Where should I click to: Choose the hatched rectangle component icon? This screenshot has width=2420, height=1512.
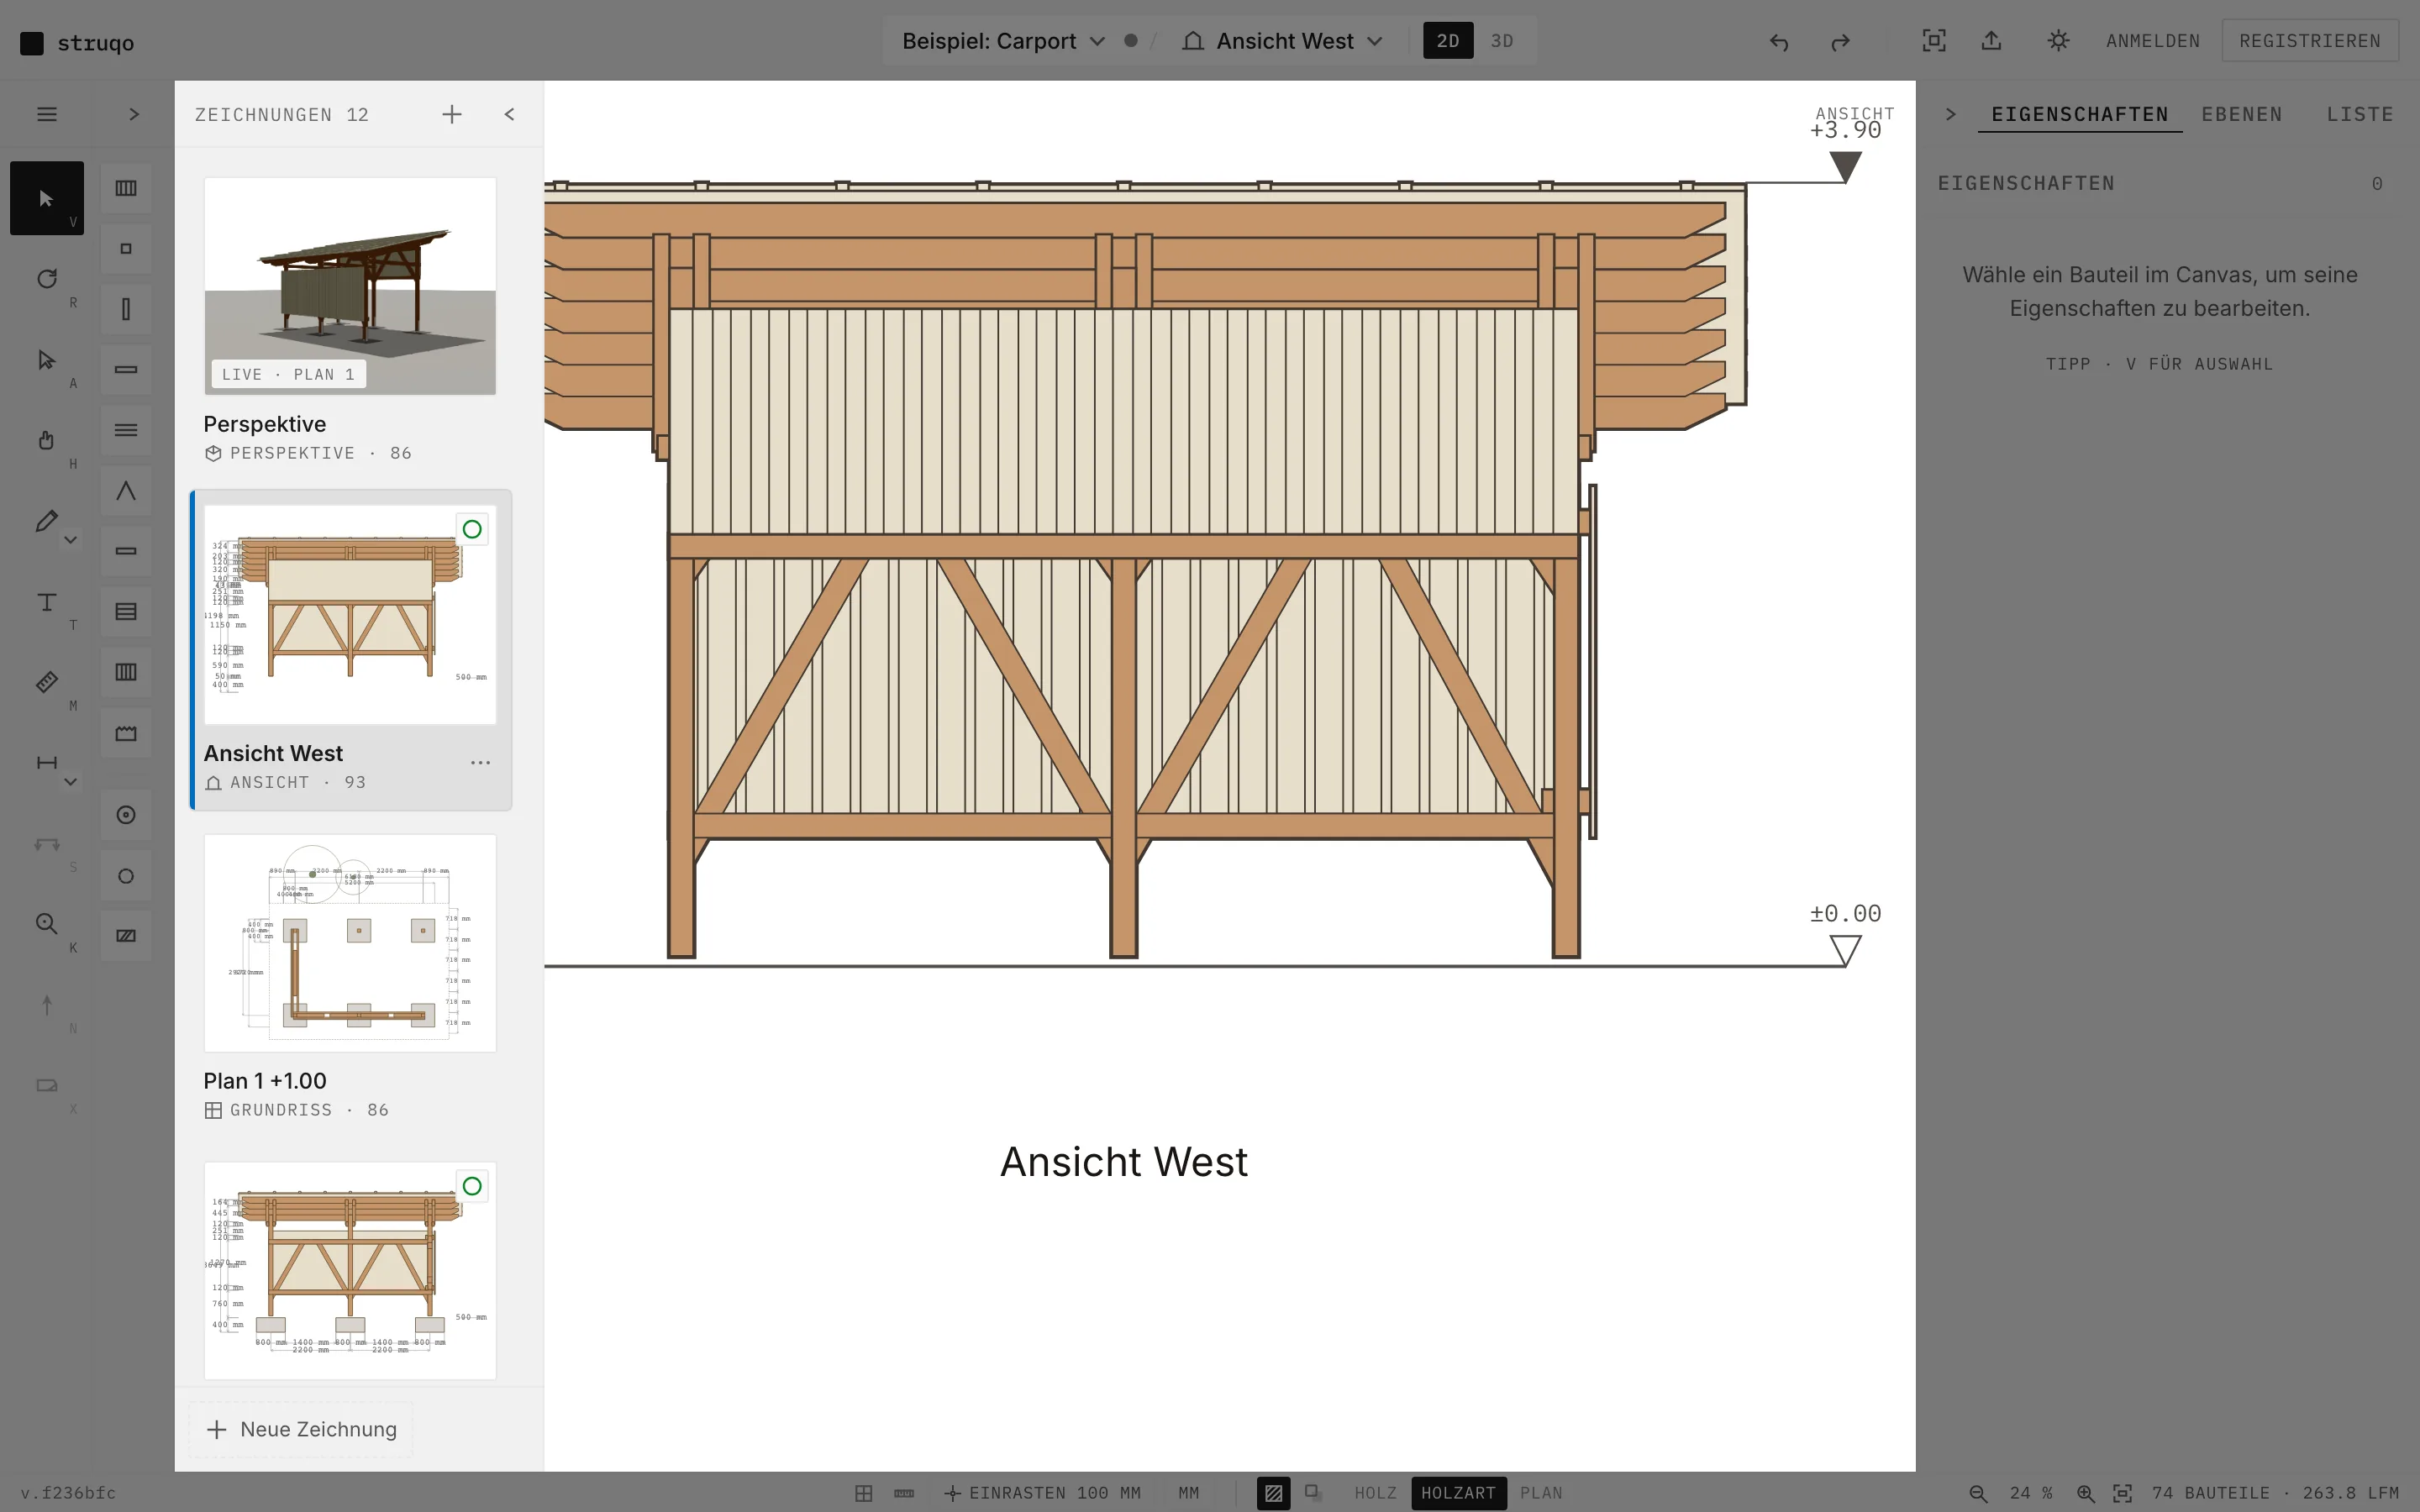click(126, 936)
